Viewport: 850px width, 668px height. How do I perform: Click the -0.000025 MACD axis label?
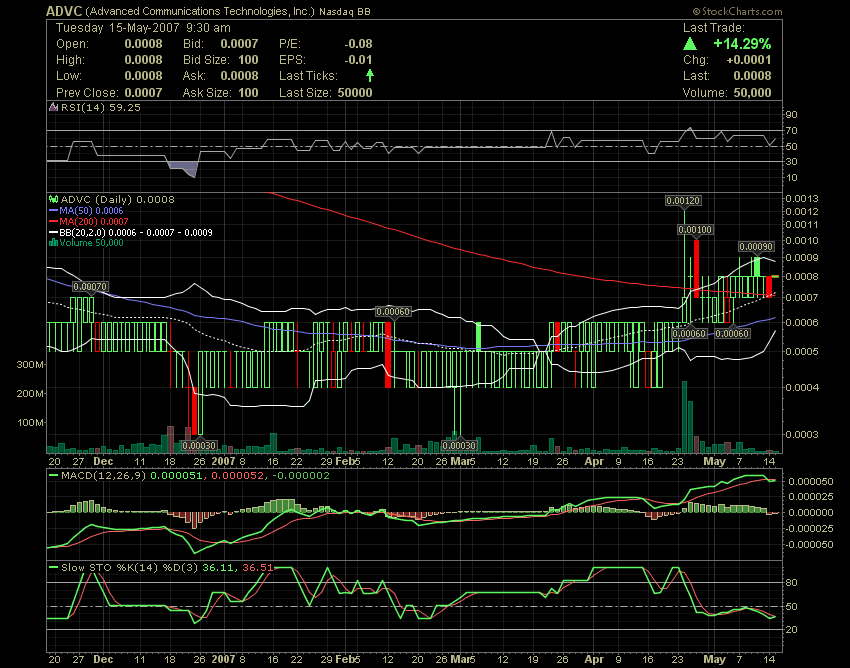click(x=809, y=529)
